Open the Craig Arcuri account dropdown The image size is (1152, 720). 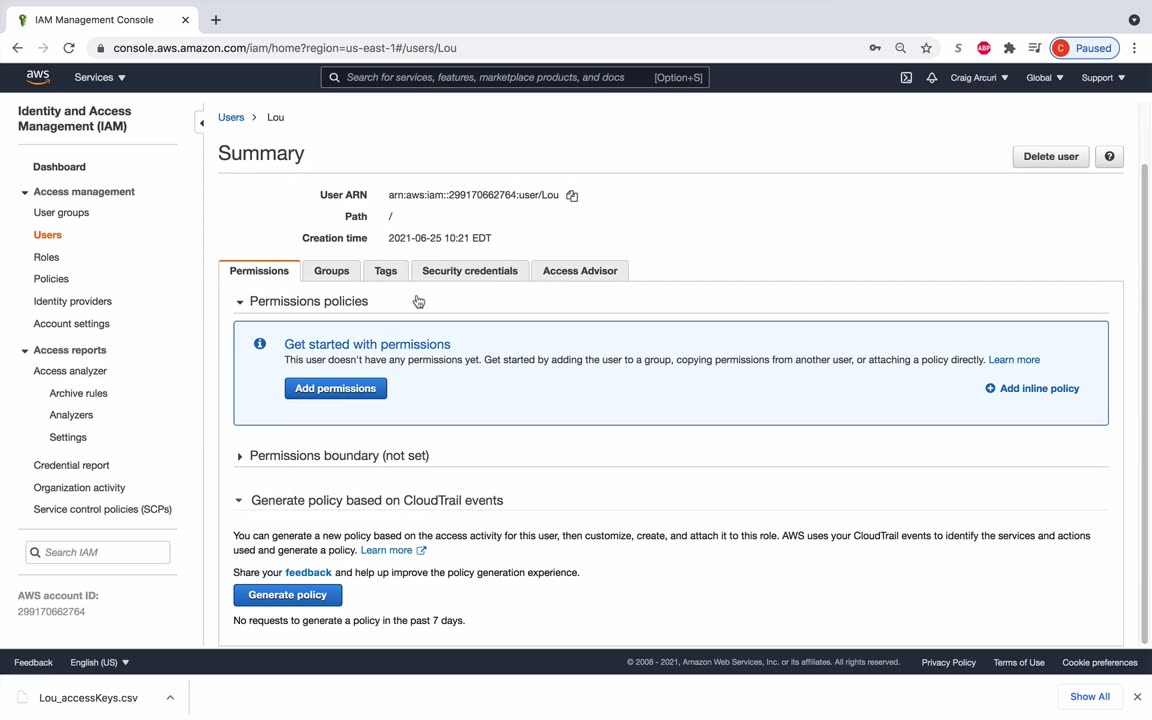(x=979, y=77)
